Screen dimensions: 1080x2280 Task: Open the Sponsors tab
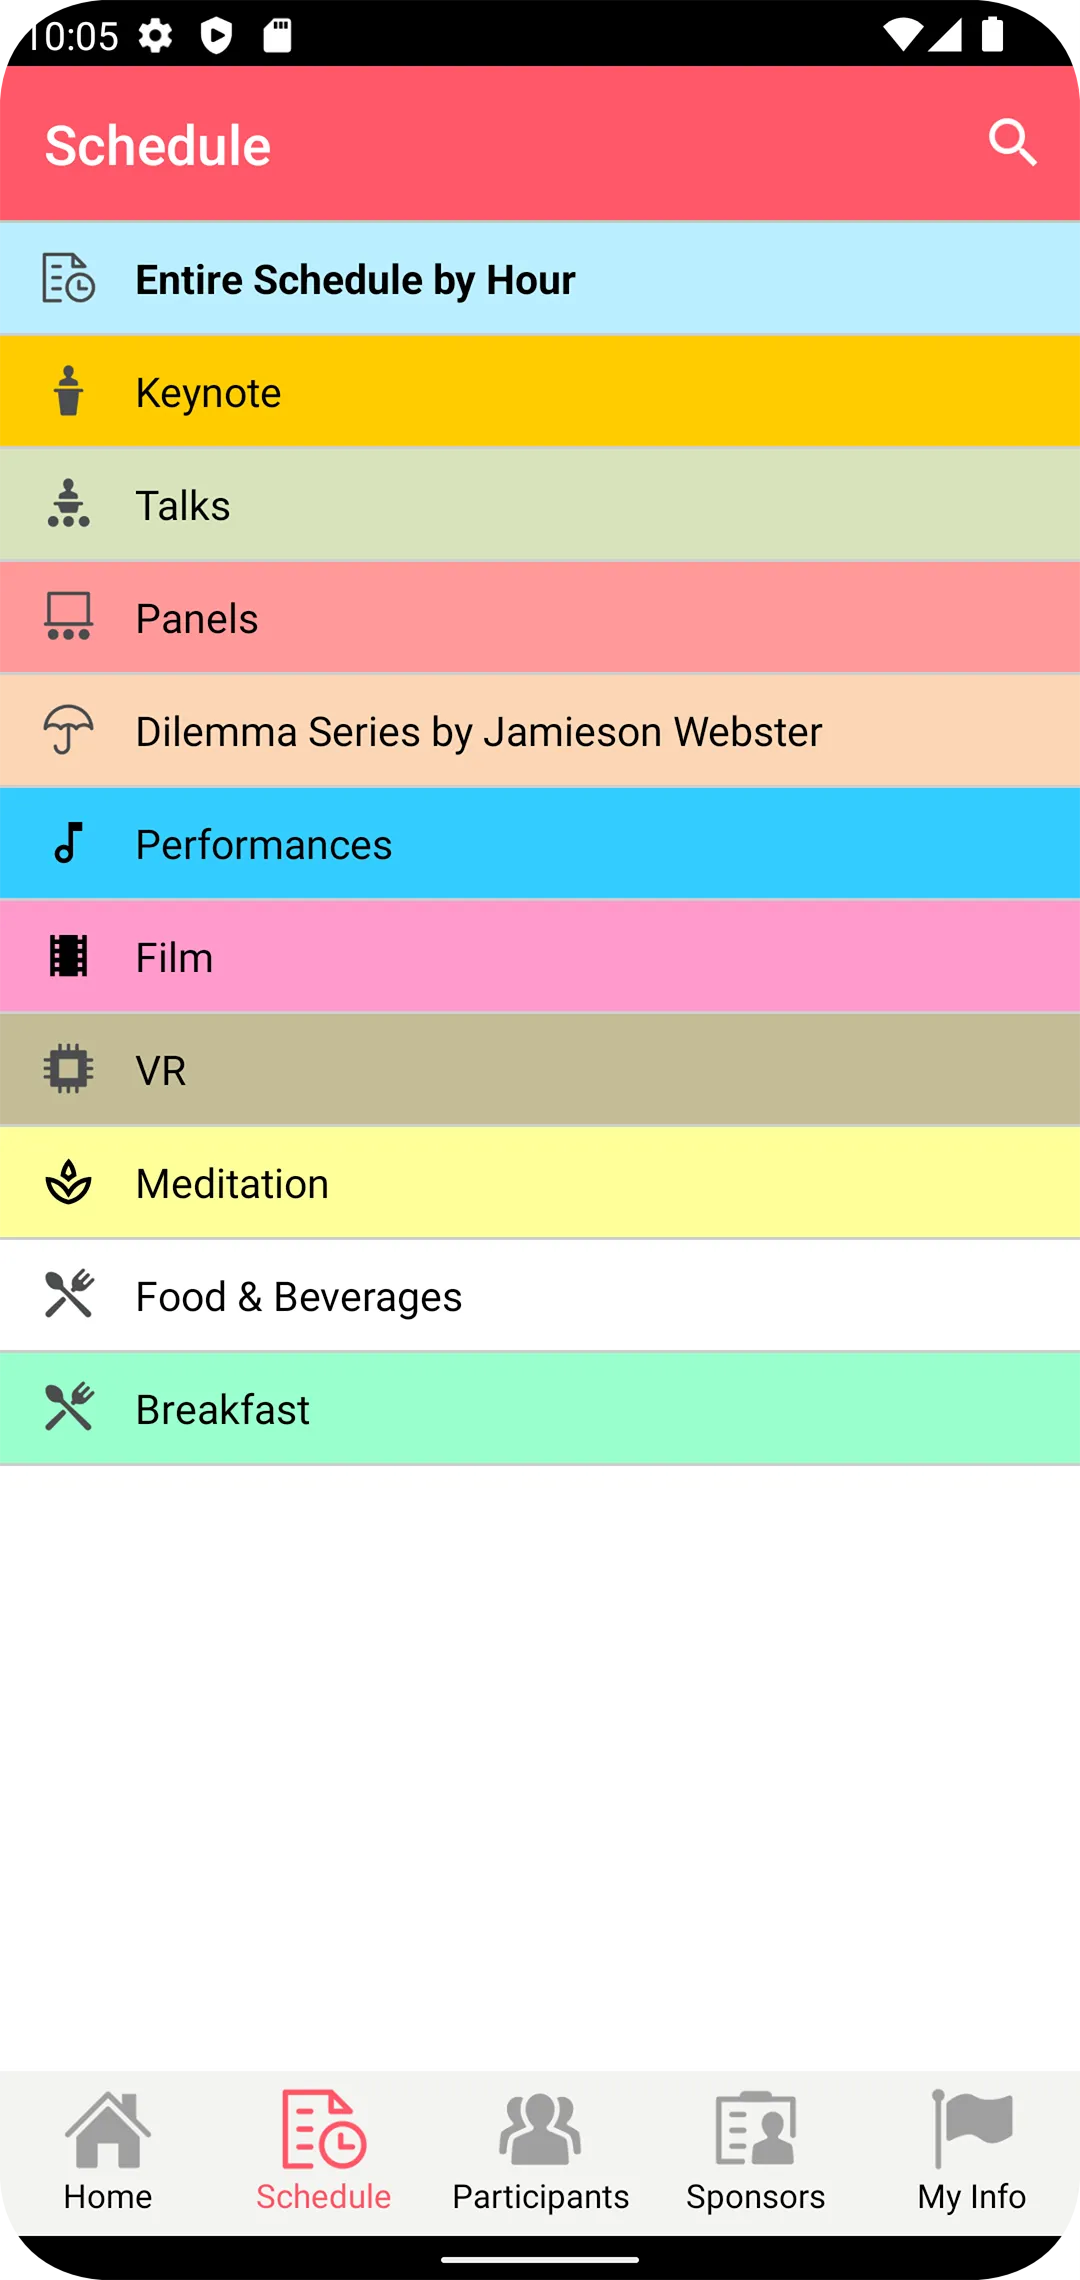pyautogui.click(x=756, y=2152)
